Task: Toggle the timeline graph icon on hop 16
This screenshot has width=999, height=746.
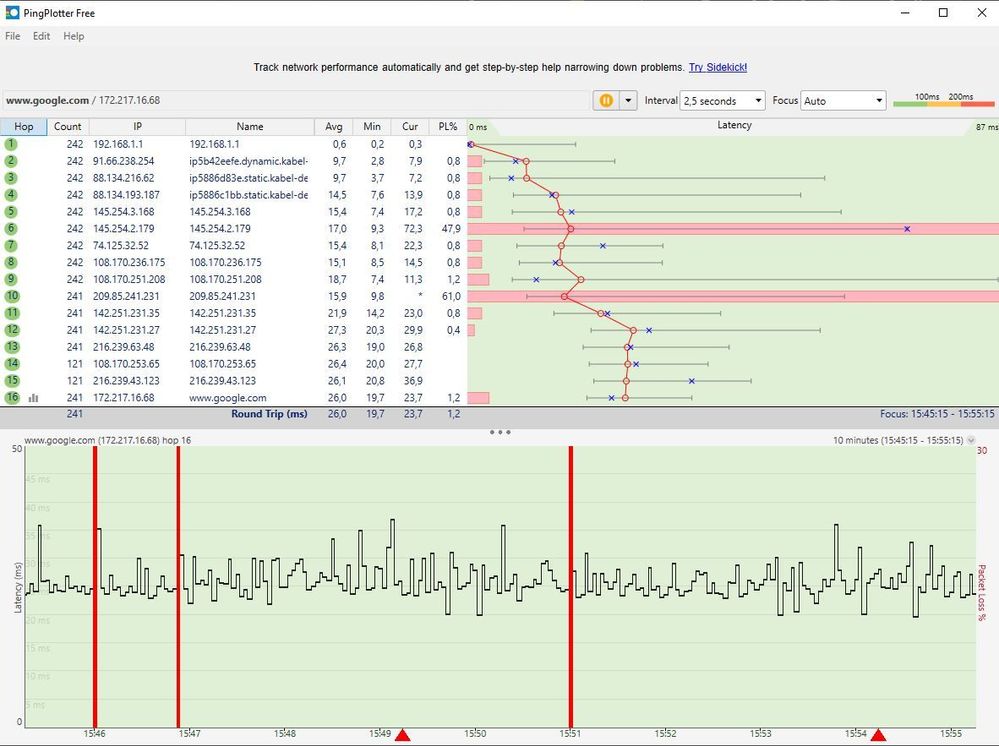Action: 33,398
